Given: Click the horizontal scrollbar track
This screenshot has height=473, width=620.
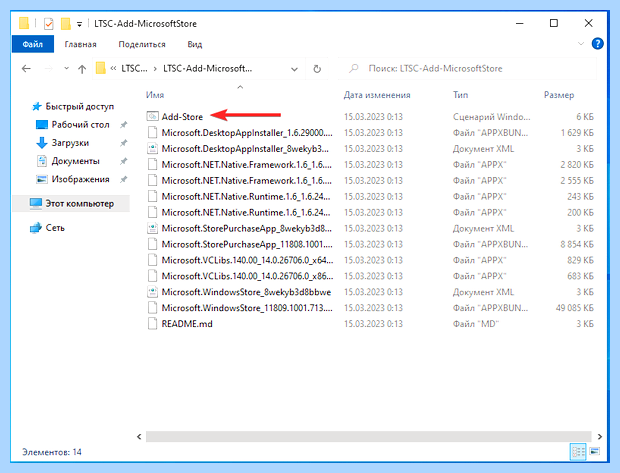Looking at the screenshot, I should point(369,437).
